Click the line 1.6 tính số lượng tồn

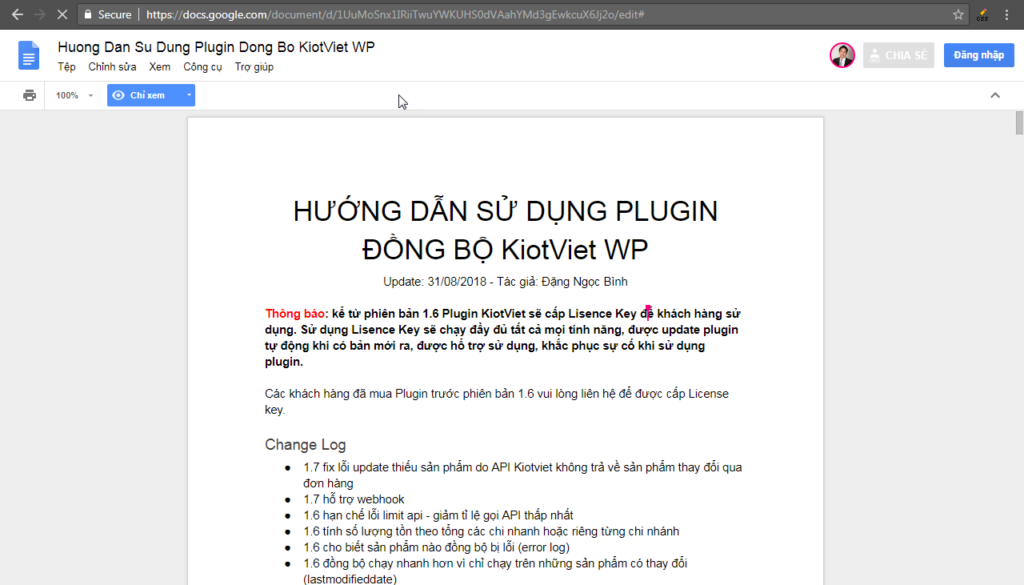coord(491,531)
